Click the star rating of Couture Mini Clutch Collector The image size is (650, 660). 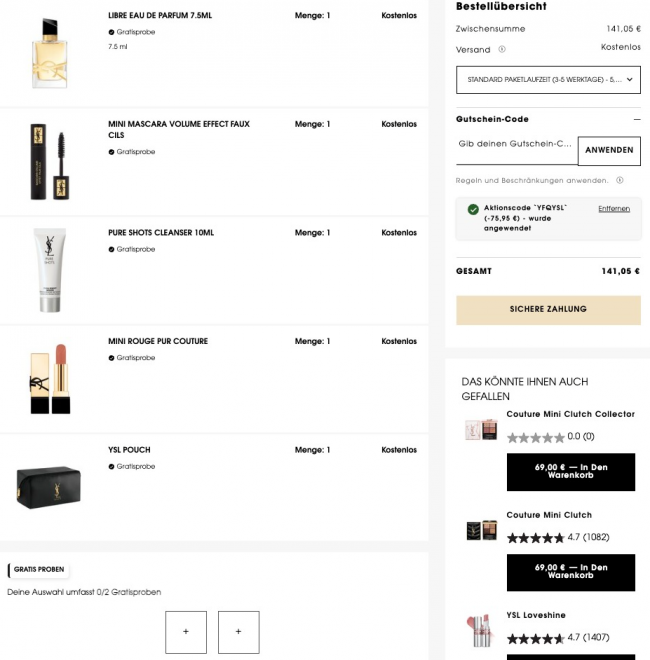coord(535,437)
